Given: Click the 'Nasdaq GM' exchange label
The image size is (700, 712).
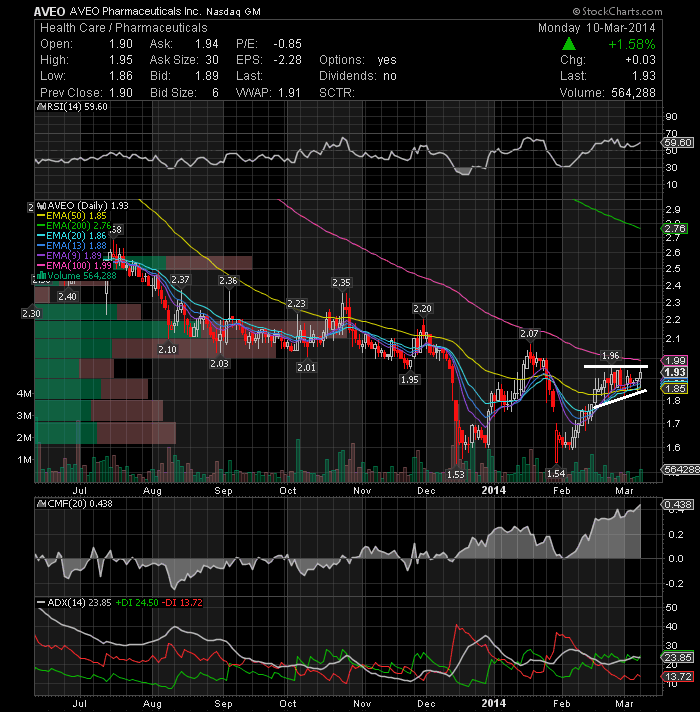Looking at the screenshot, I should pyautogui.click(x=233, y=12).
